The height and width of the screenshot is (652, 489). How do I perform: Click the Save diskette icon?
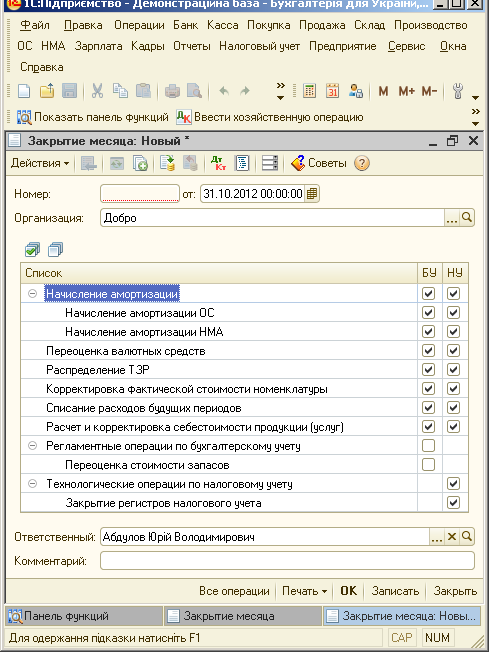pos(69,91)
